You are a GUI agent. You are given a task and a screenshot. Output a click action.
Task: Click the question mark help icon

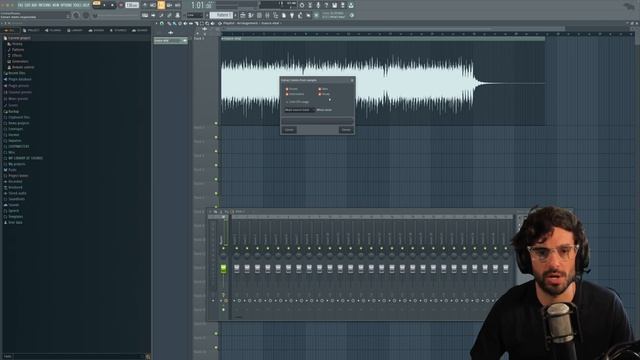coord(326,5)
